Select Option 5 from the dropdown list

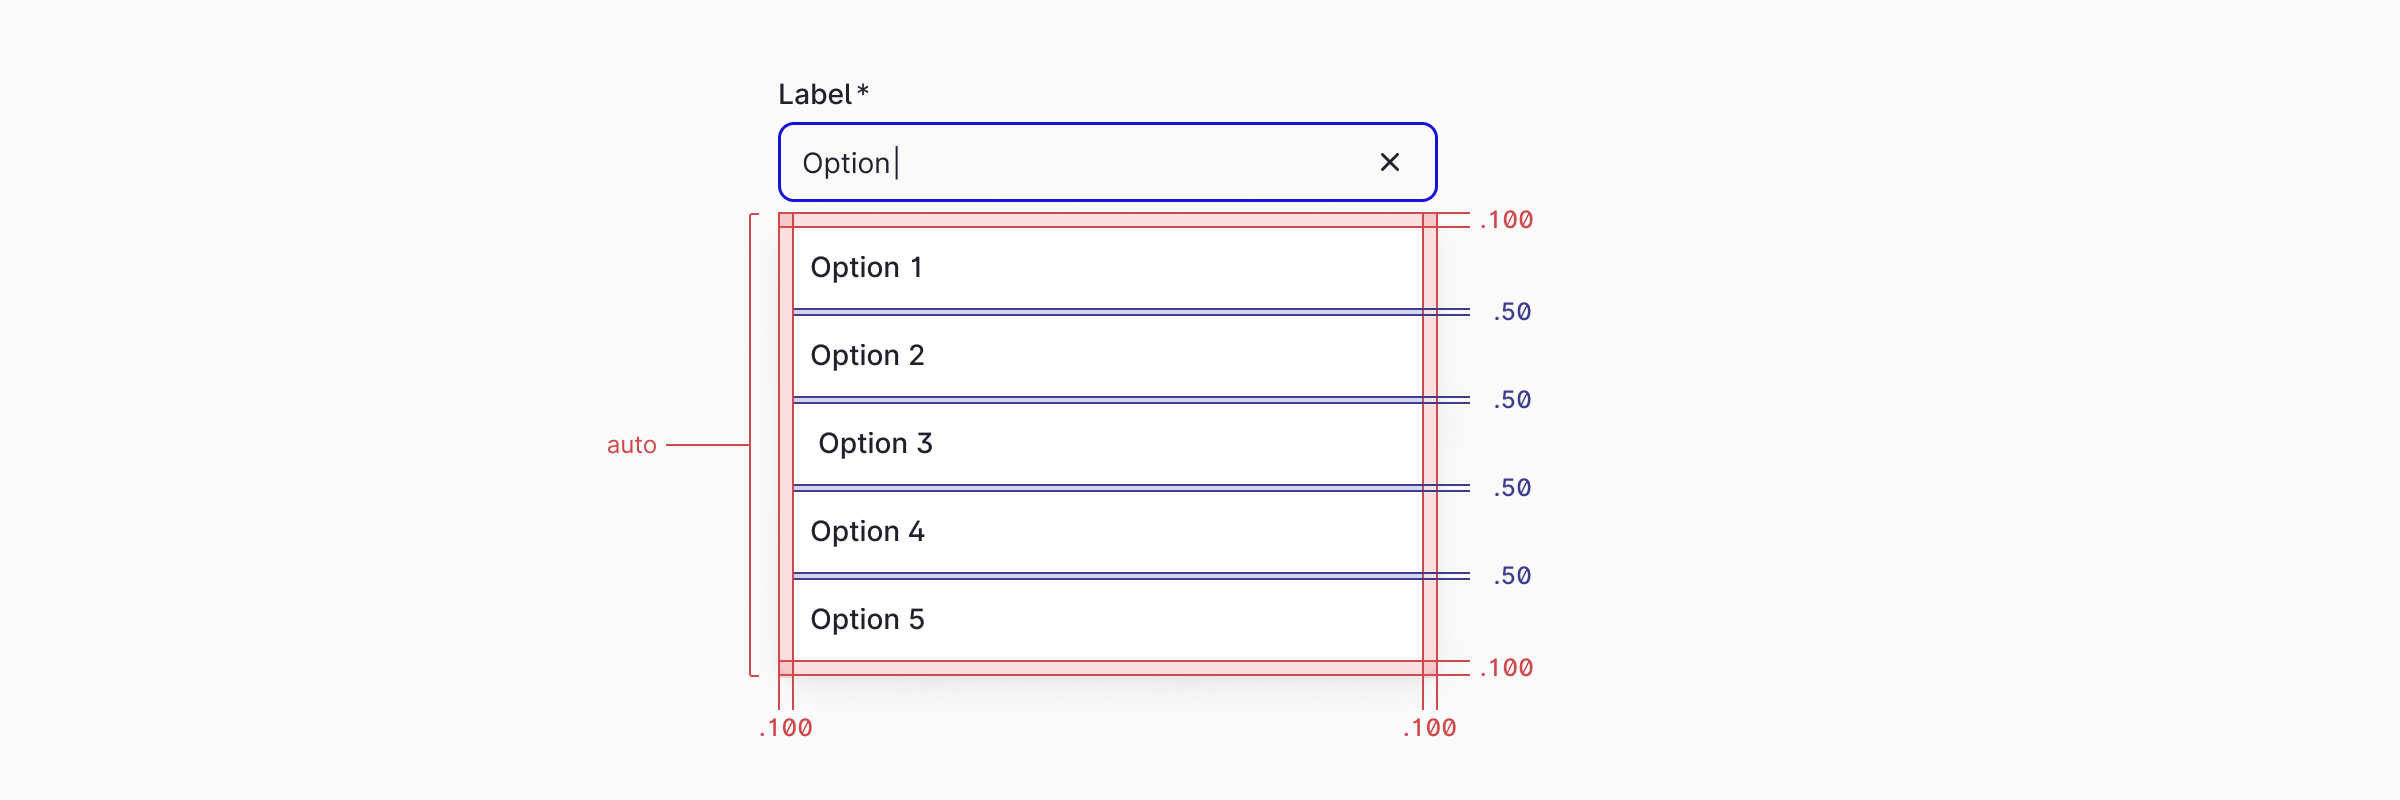[x=867, y=618]
